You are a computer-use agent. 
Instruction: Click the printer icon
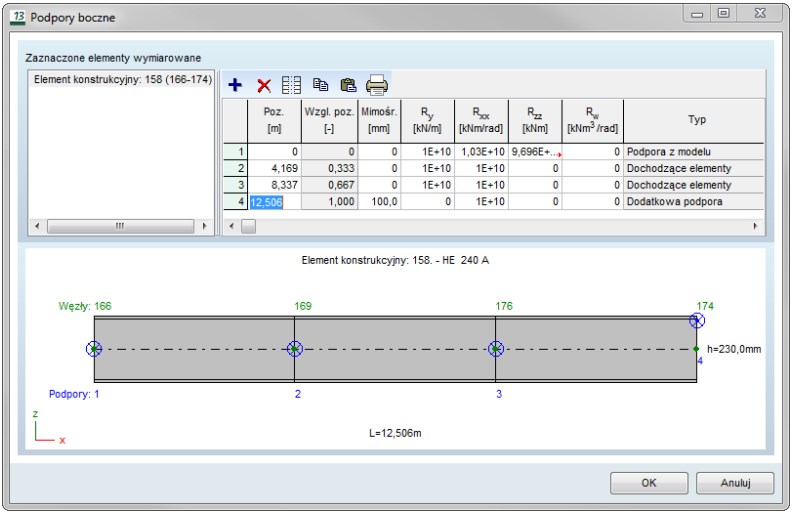click(x=376, y=85)
